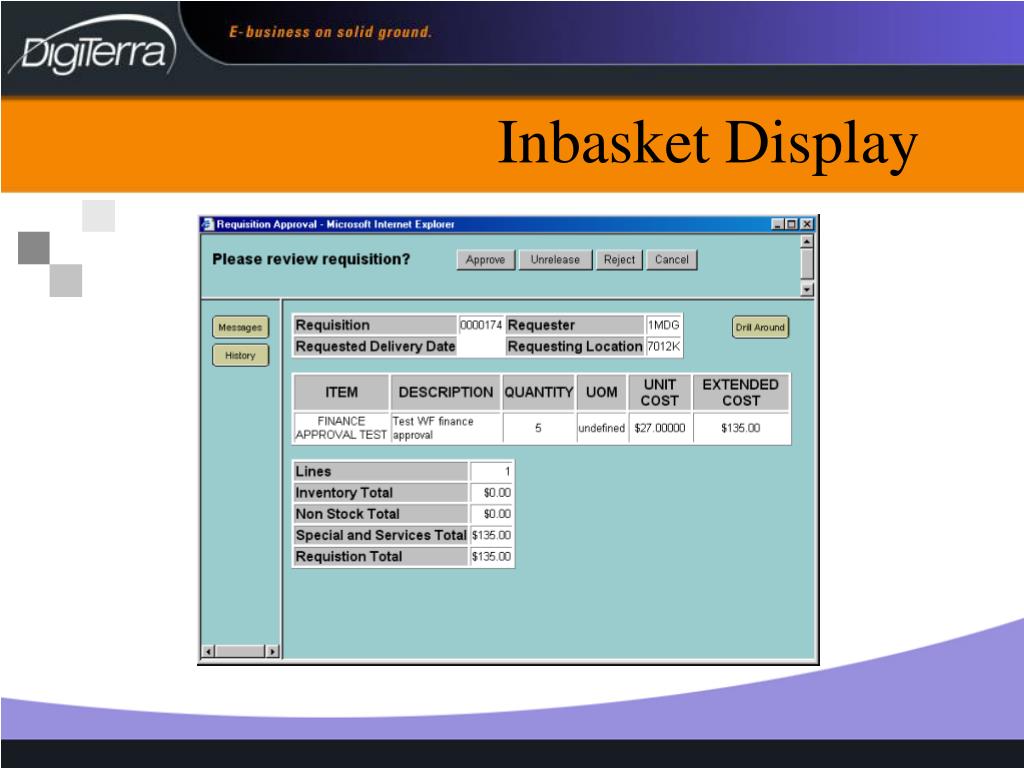This screenshot has width=1024, height=768.
Task: Click the QUANTITY column header
Action: pyautogui.click(x=538, y=392)
